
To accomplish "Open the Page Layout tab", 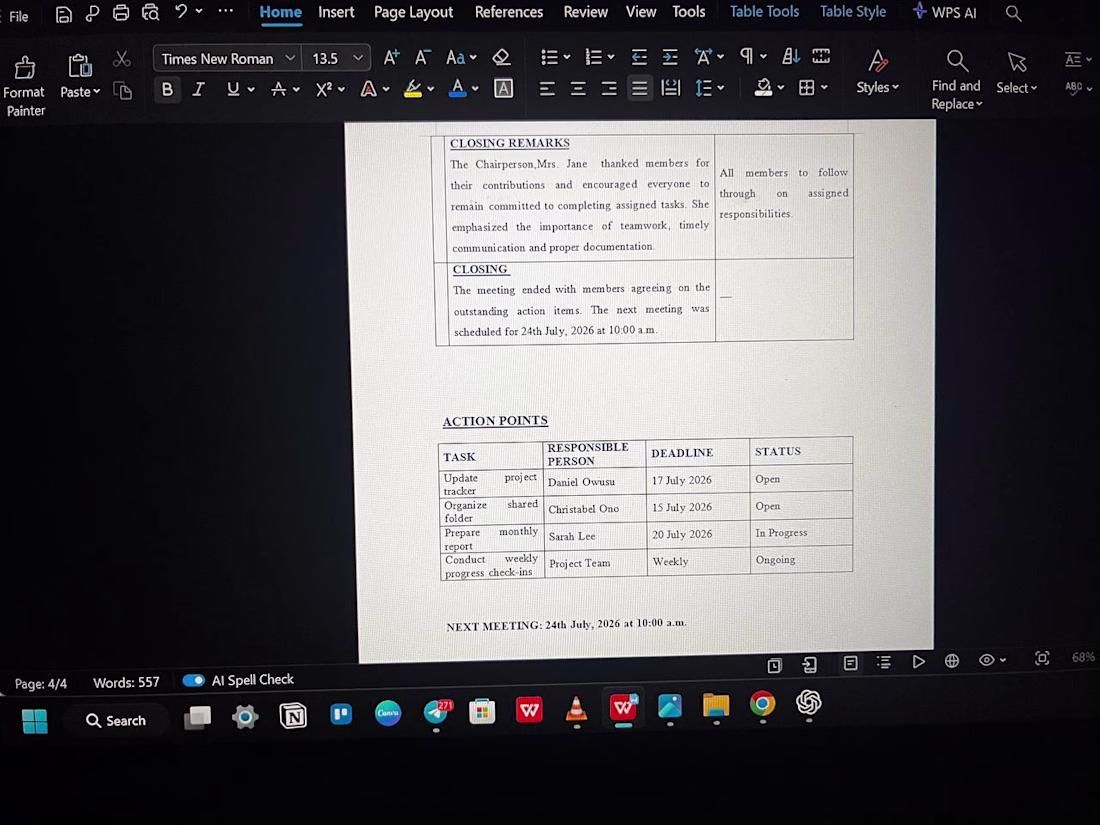I will coord(413,13).
